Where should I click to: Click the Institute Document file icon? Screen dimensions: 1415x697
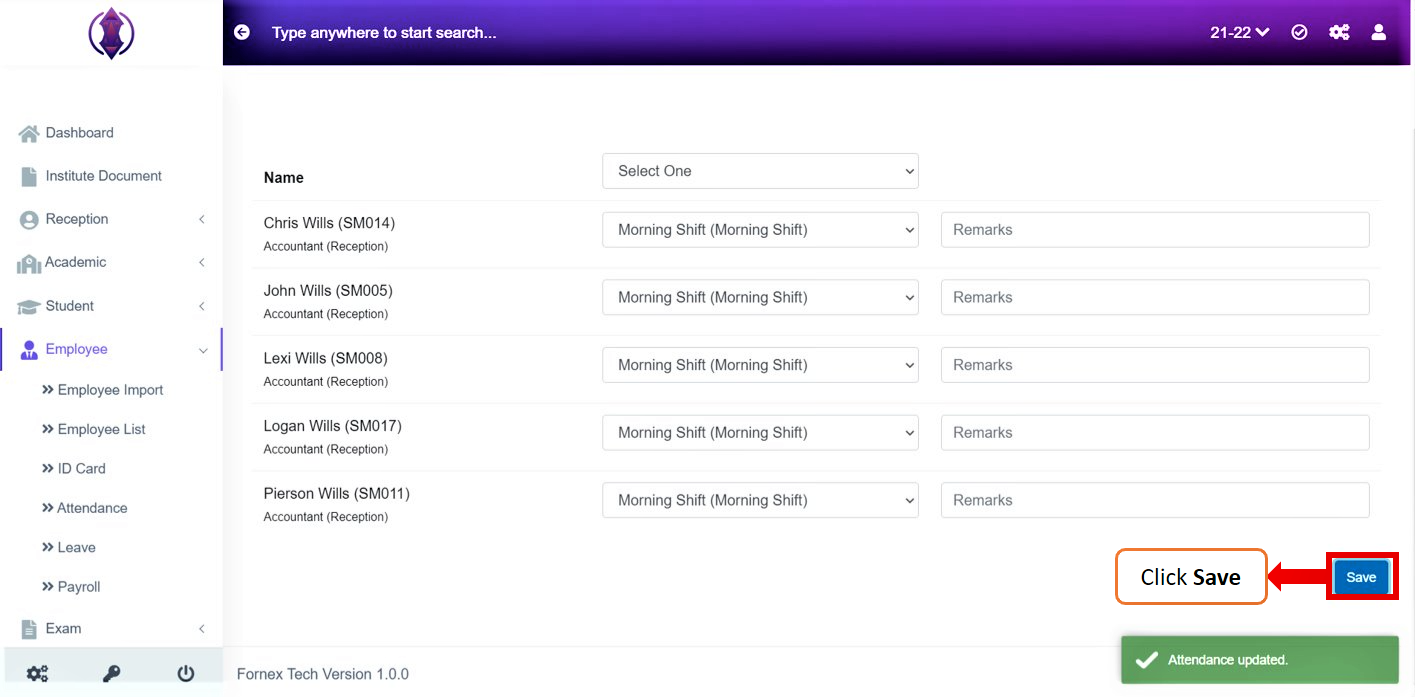click(29, 176)
